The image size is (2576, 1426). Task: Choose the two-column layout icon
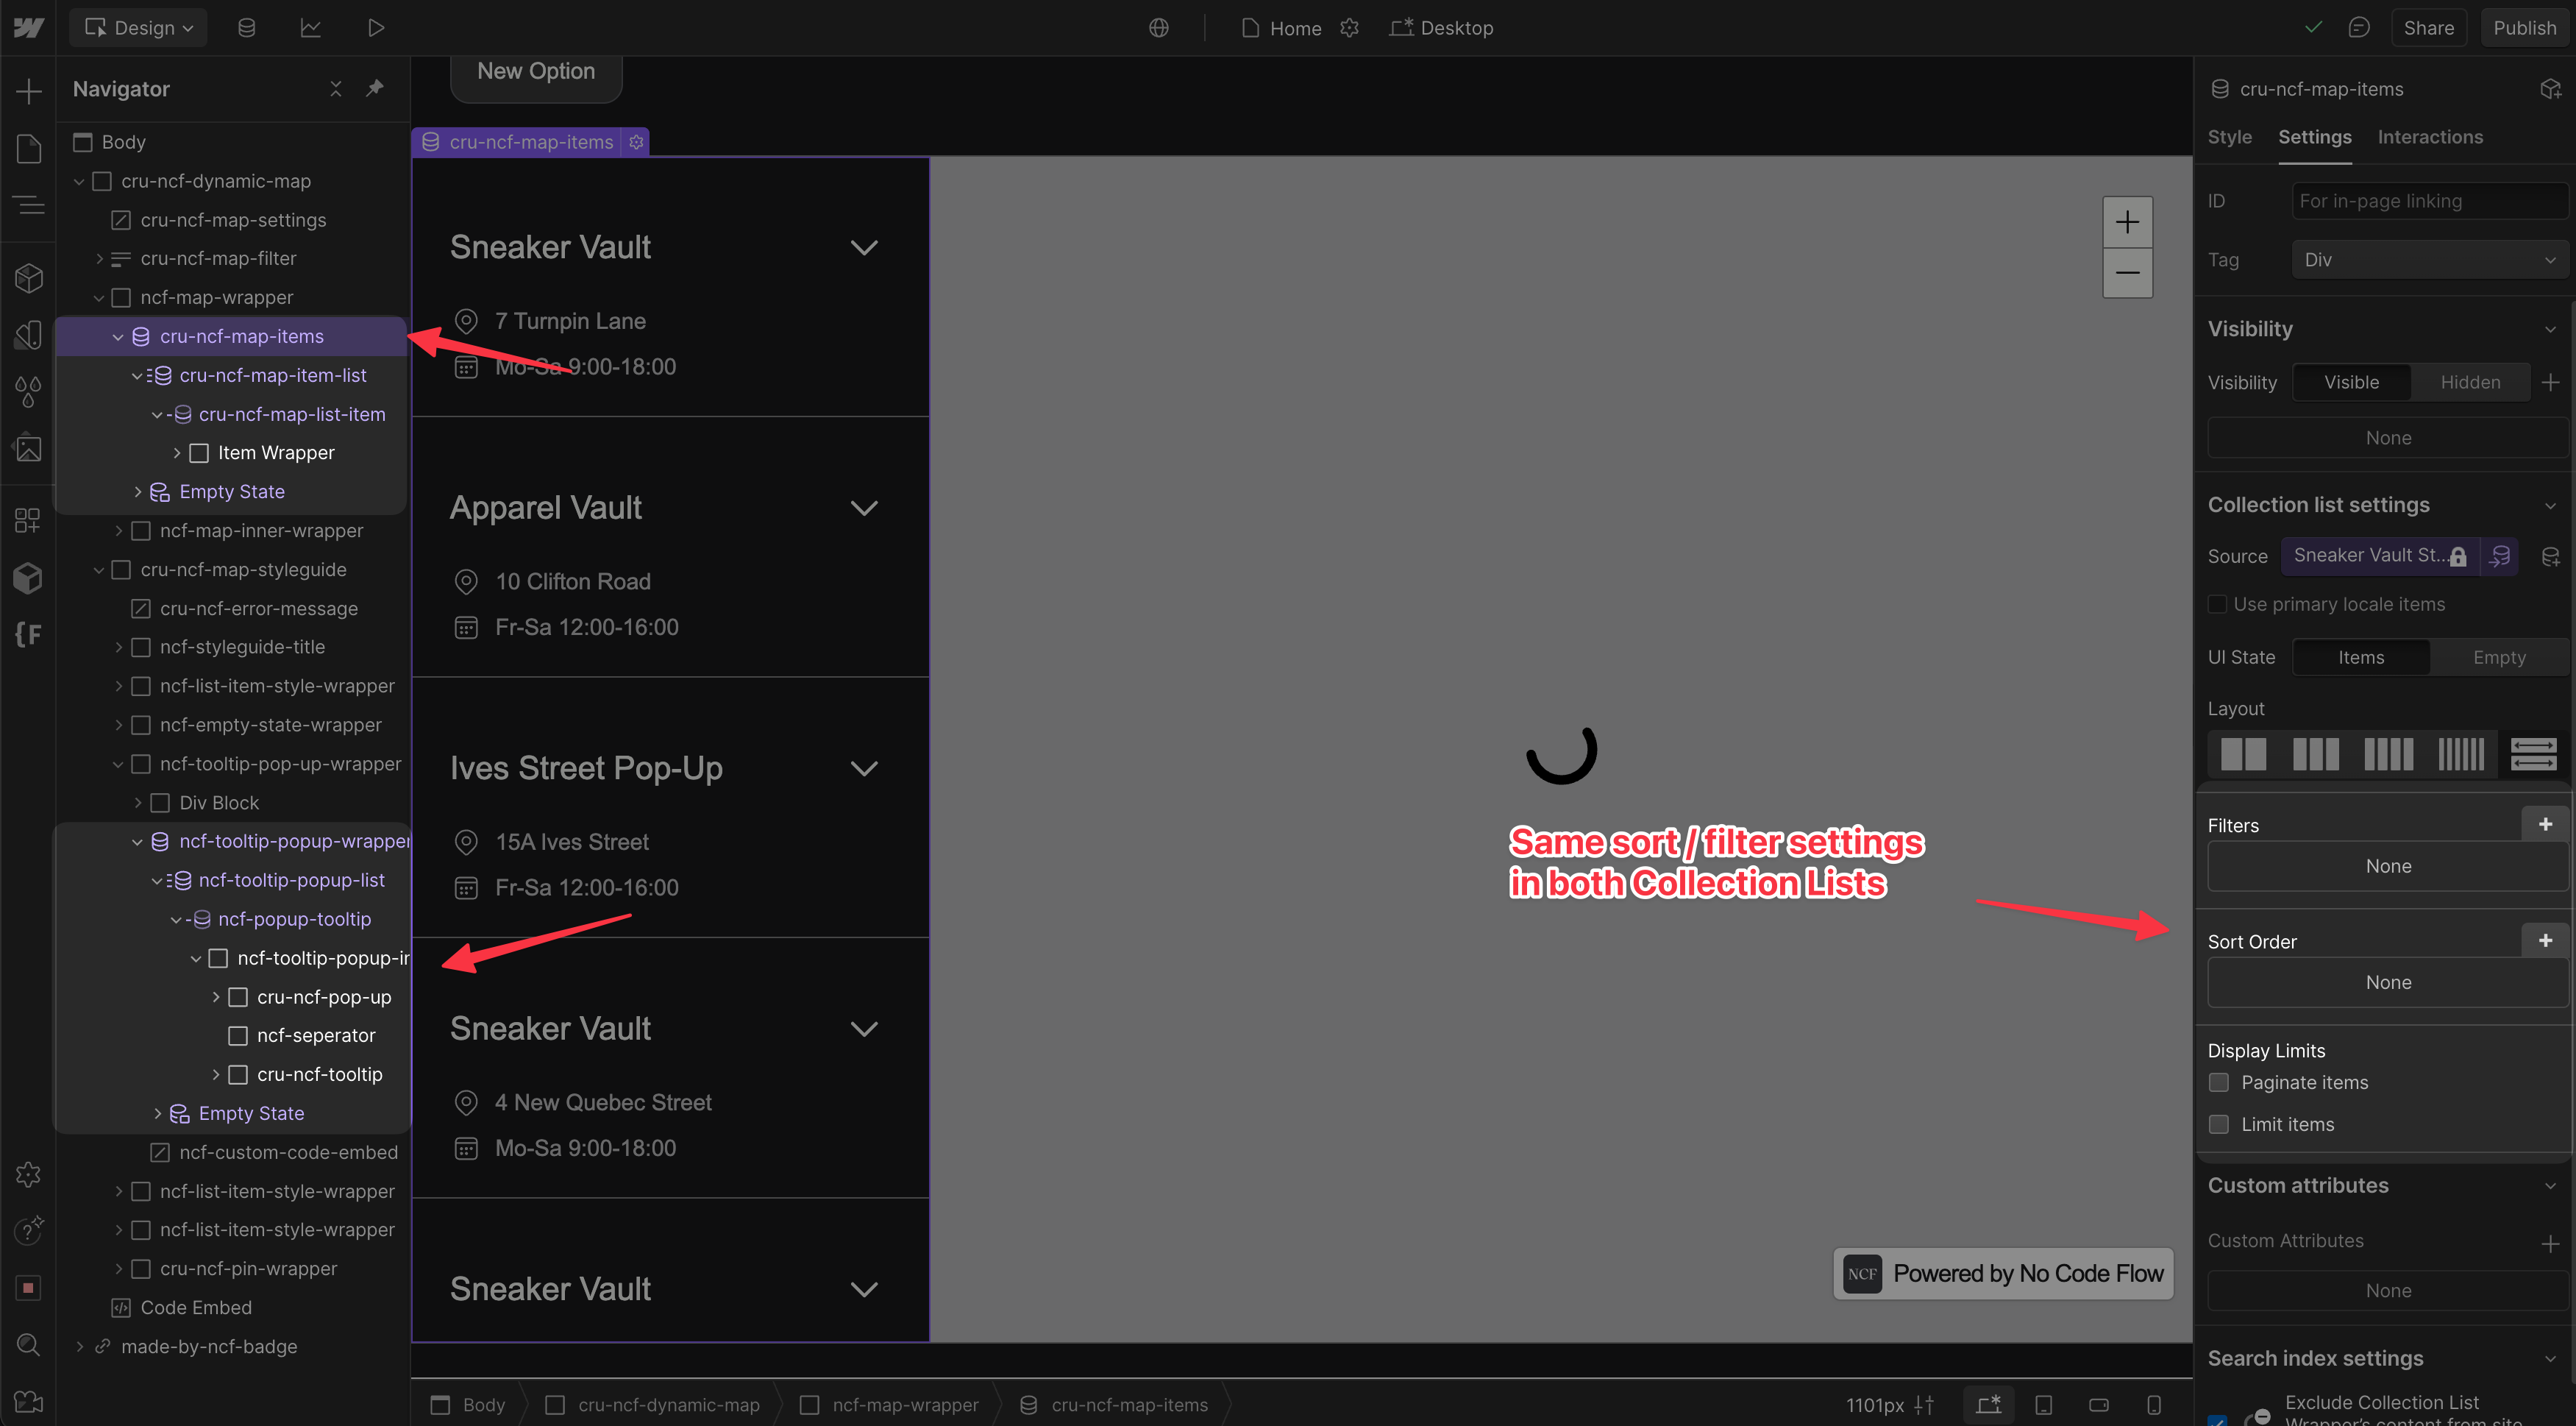tap(2243, 753)
